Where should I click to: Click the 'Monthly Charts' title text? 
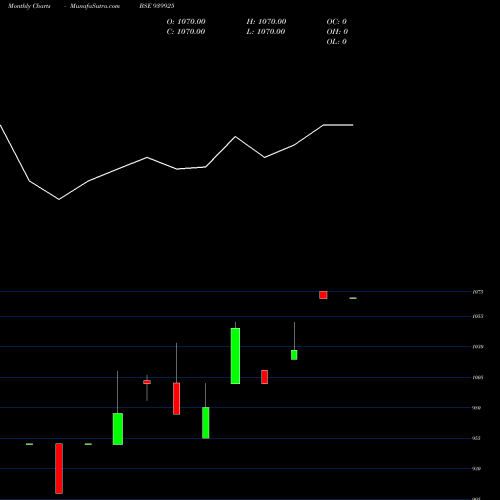click(x=29, y=6)
